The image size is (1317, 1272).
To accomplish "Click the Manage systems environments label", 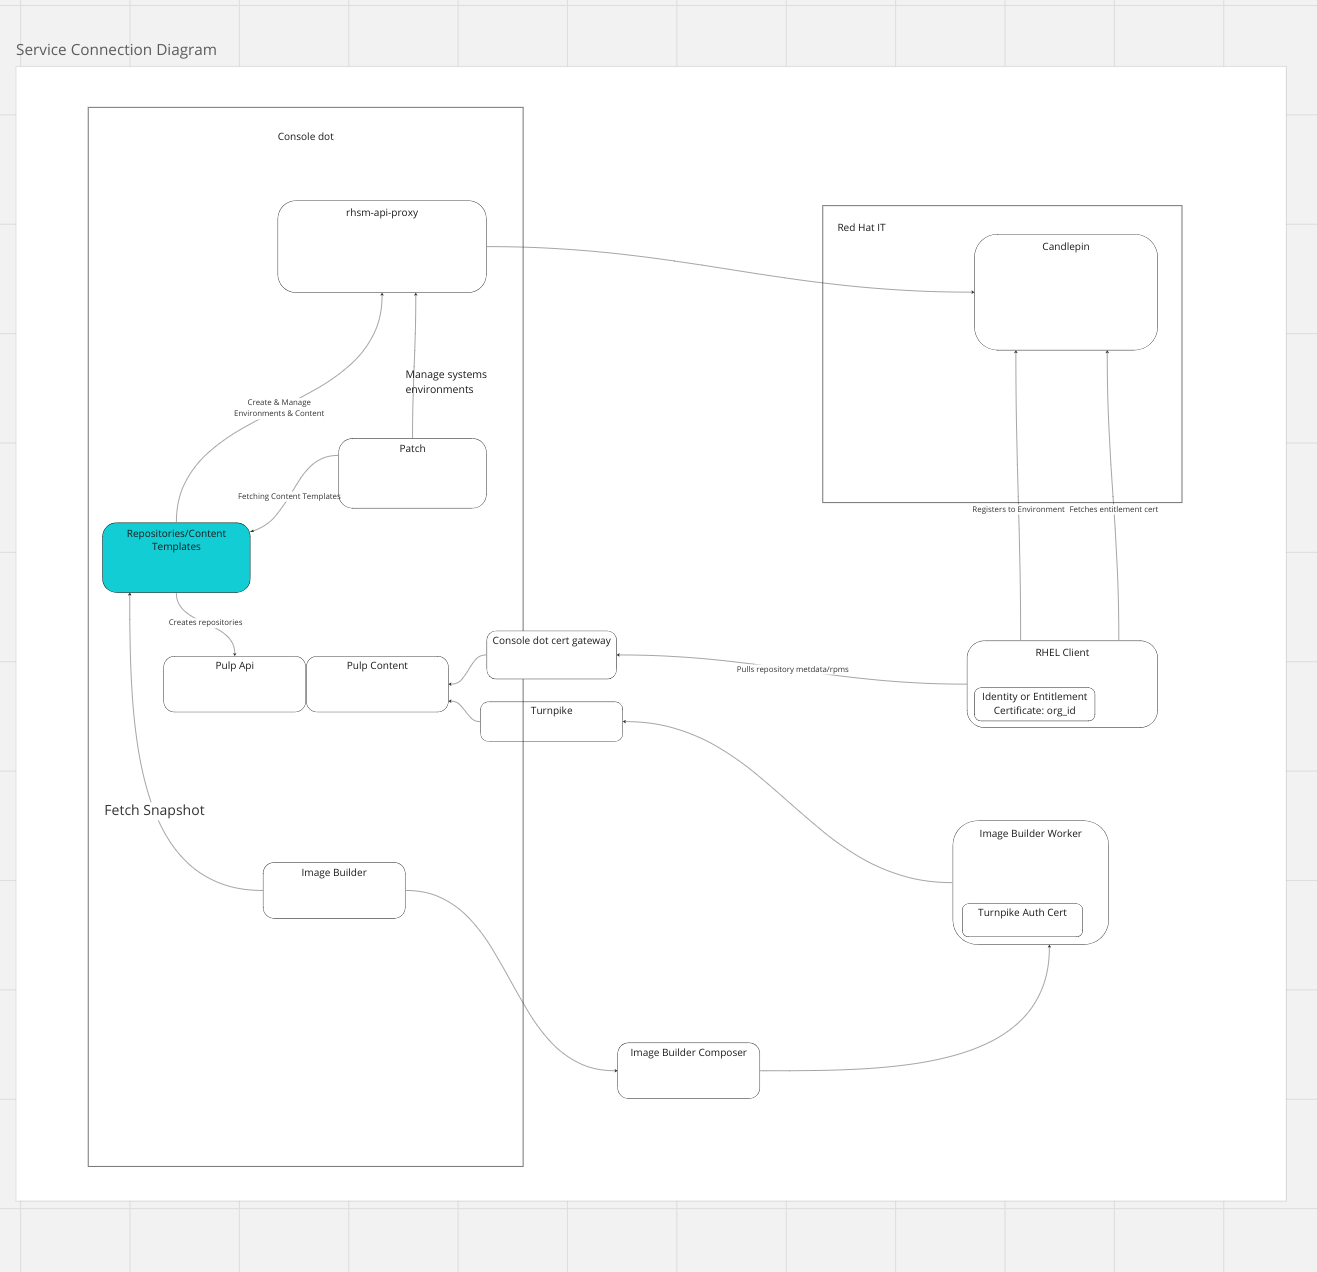I will [x=446, y=382].
